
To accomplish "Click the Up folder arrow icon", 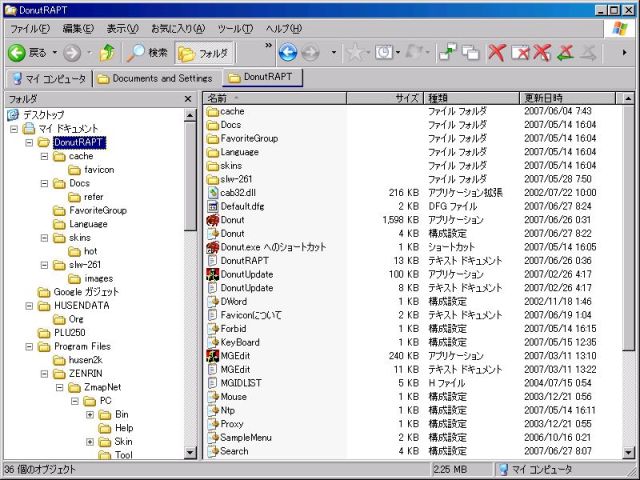I will pos(107,53).
